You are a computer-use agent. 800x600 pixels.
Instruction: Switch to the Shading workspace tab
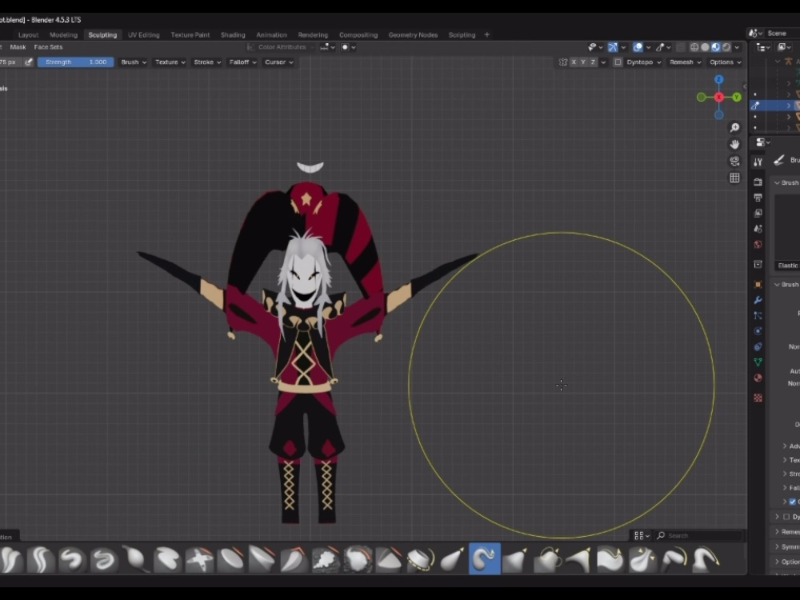(233, 35)
